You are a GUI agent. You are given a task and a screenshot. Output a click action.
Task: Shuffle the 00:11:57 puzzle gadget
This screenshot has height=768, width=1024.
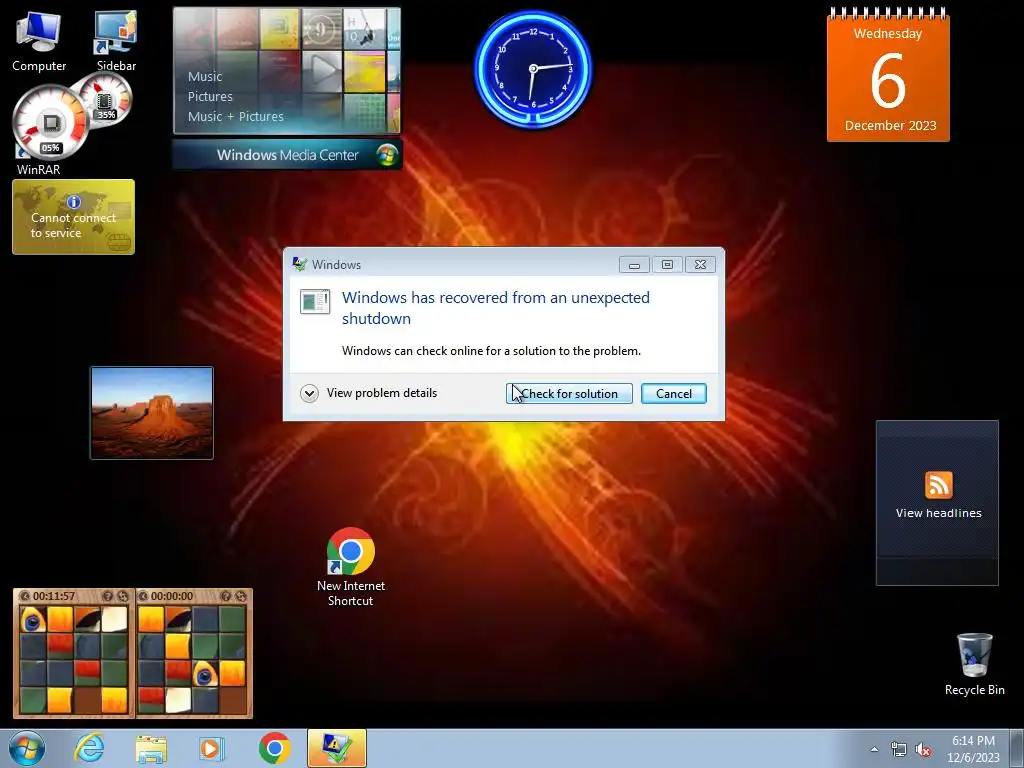coord(123,596)
